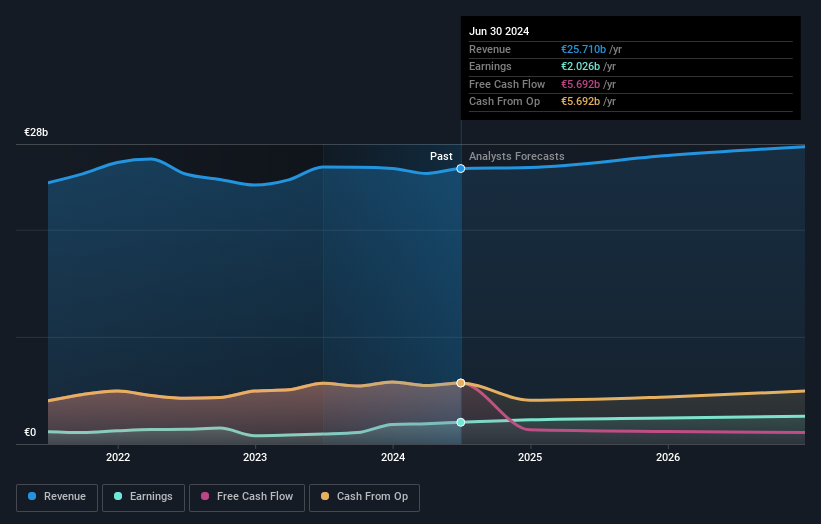Click the 'Free Cash Flow' row label in tooltip
This screenshot has width=821, height=524.
(507, 84)
